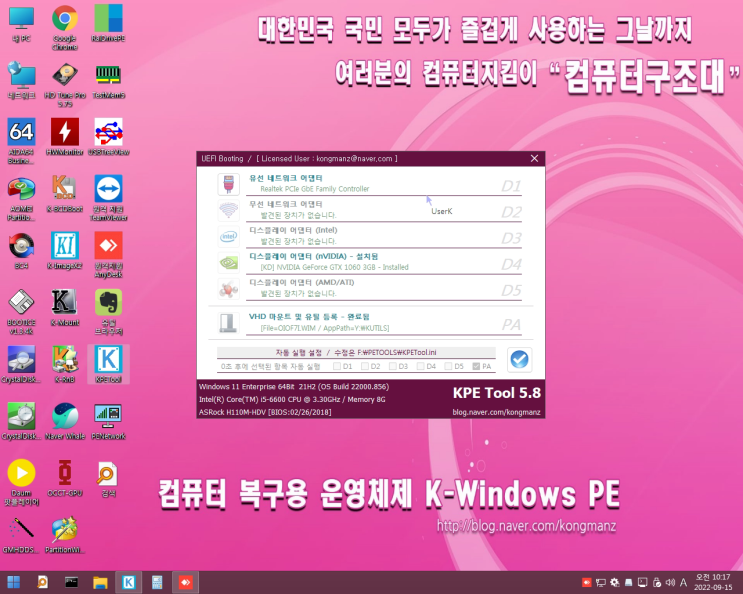Launch HD Tune Pro 5.75
This screenshot has height=594, width=743.
[x=65, y=84]
